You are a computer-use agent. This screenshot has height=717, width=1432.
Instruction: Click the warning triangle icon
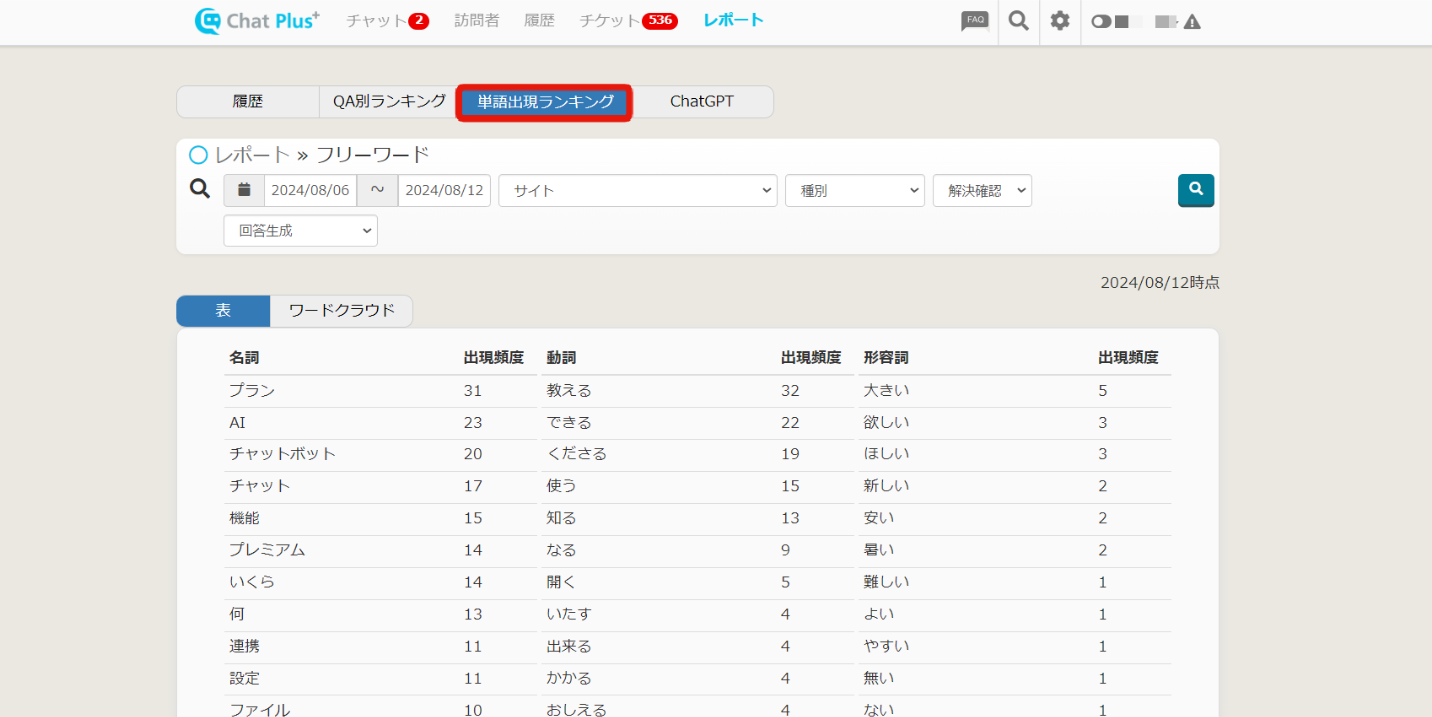(x=1192, y=22)
